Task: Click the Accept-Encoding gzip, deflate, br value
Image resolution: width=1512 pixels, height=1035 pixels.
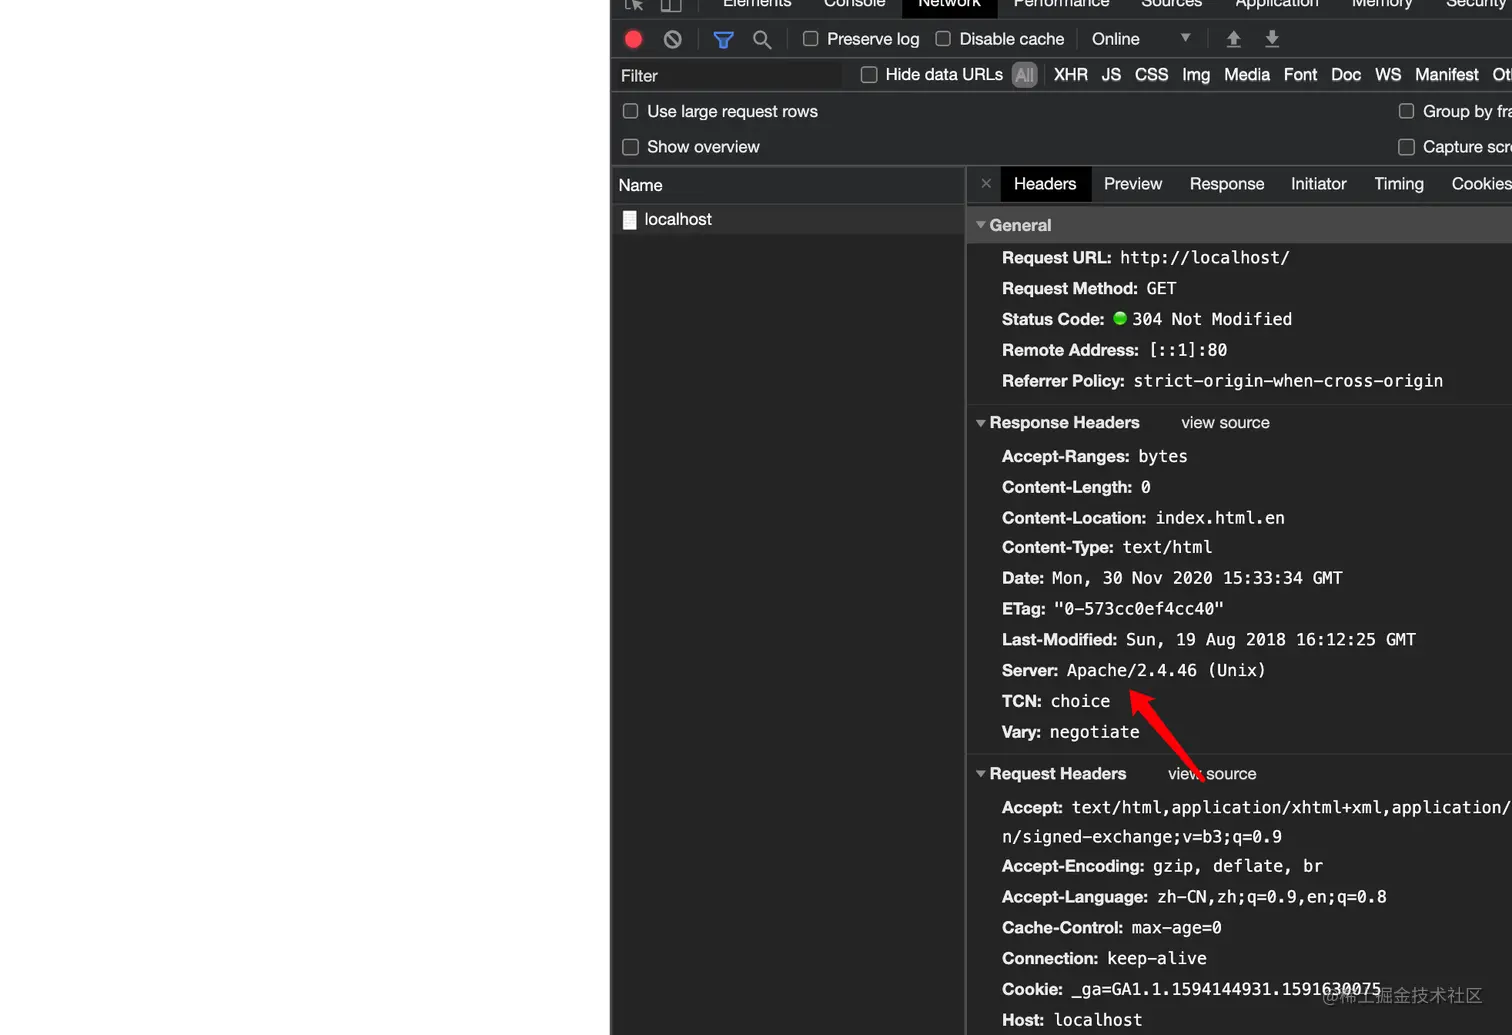Action: tap(1238, 866)
